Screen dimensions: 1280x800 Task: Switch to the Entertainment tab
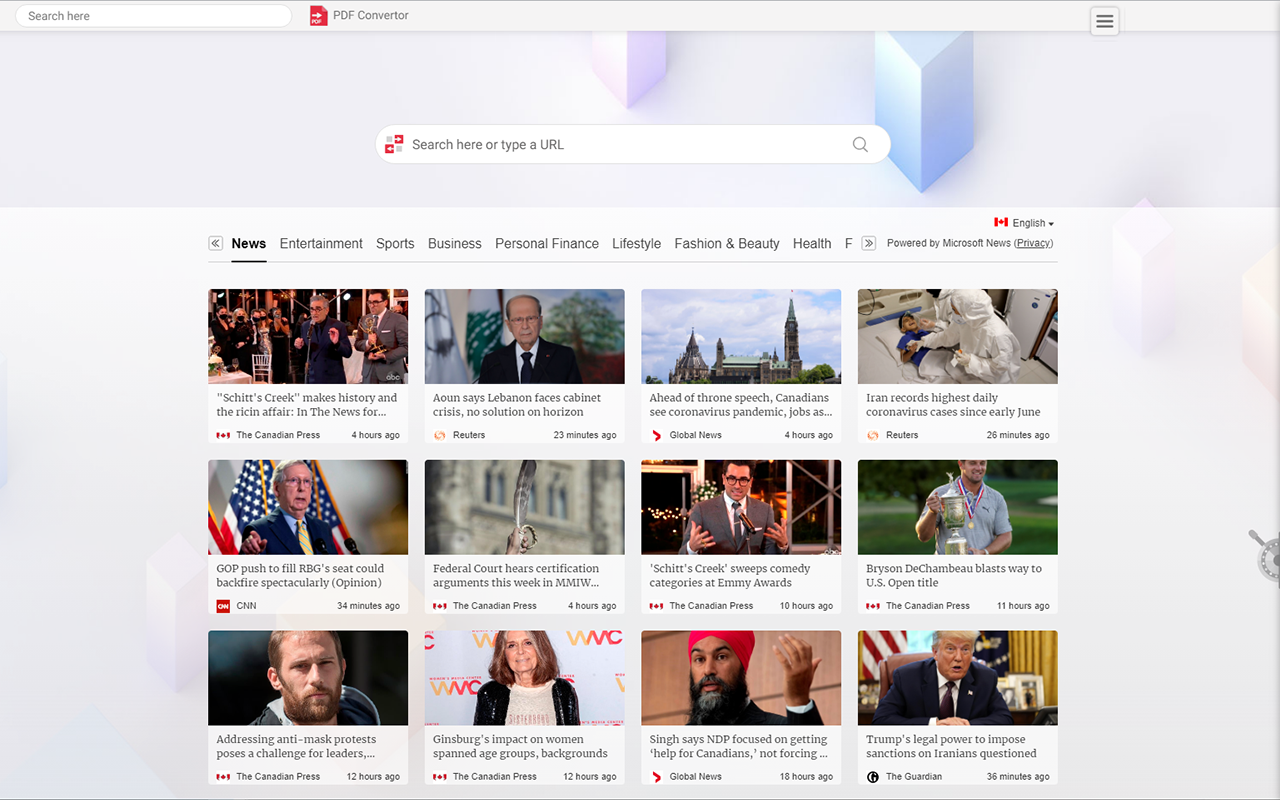(x=321, y=244)
